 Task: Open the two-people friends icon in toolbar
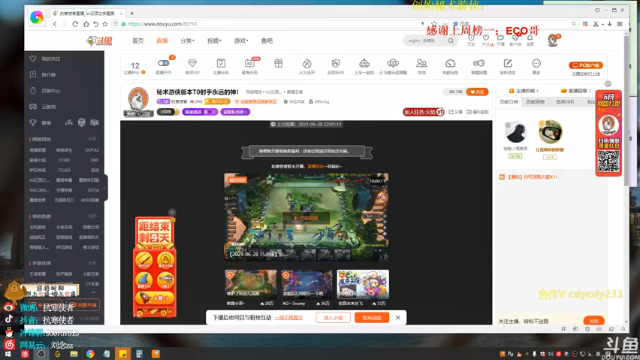click(422, 63)
